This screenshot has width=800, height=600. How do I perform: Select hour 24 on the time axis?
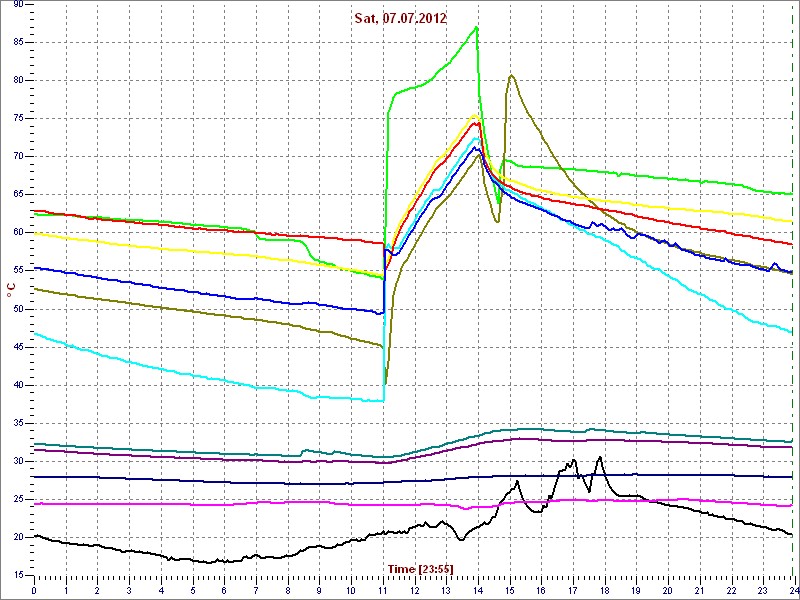tap(794, 591)
